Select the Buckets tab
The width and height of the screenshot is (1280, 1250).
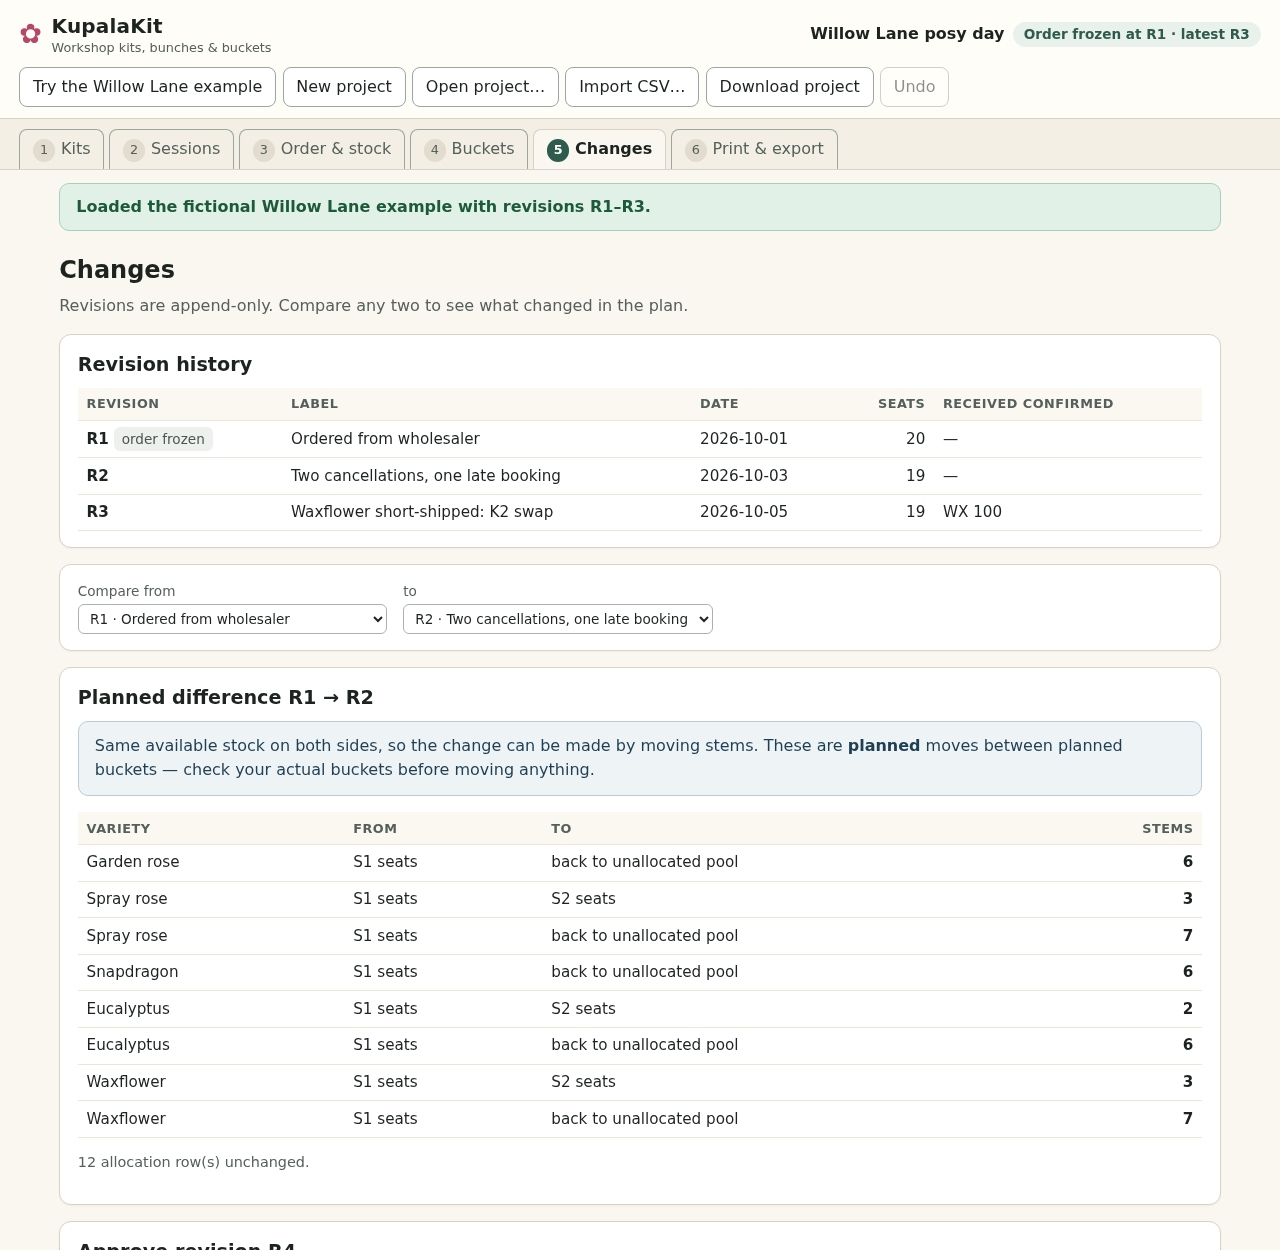pyautogui.click(x=469, y=149)
